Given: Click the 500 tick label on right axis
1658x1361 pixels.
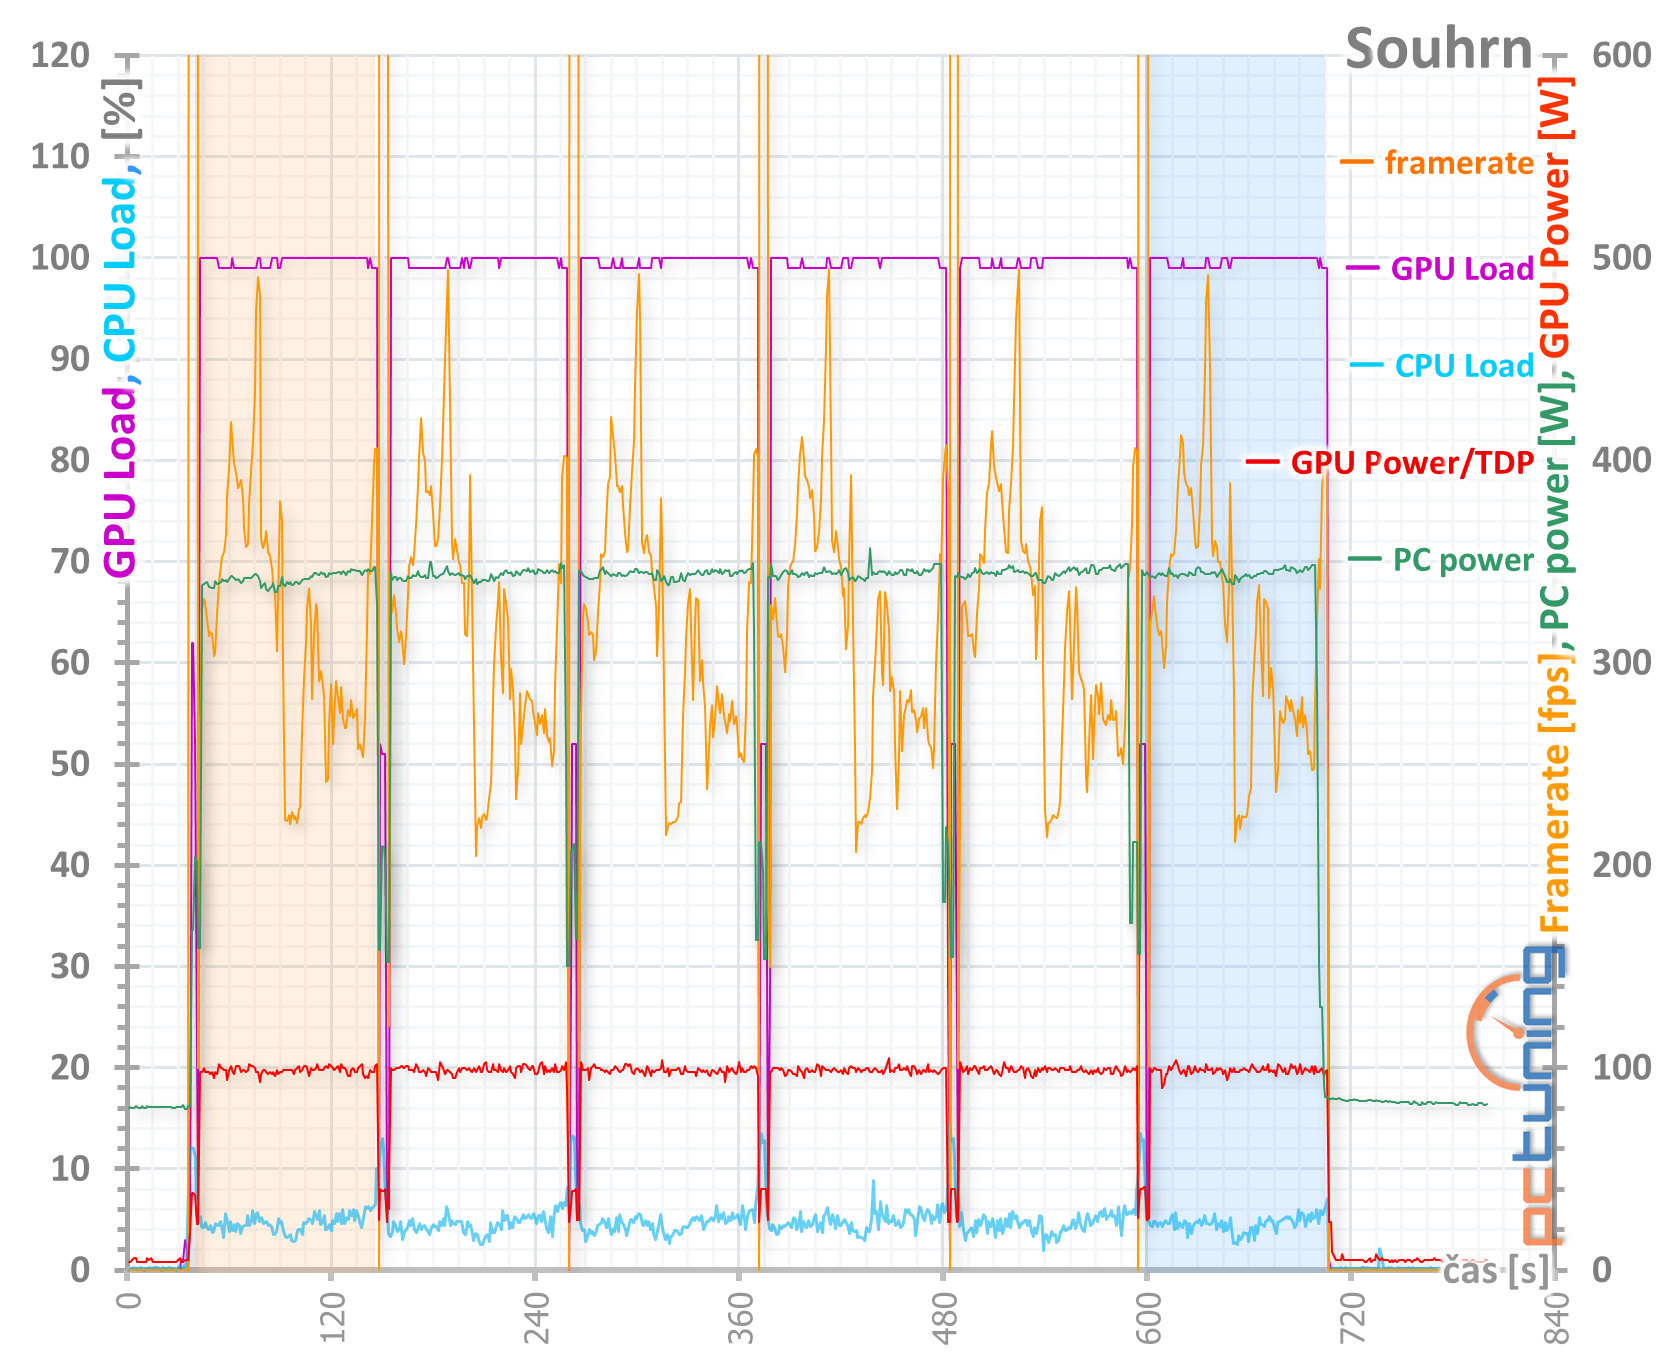Looking at the screenshot, I should 1621,257.
